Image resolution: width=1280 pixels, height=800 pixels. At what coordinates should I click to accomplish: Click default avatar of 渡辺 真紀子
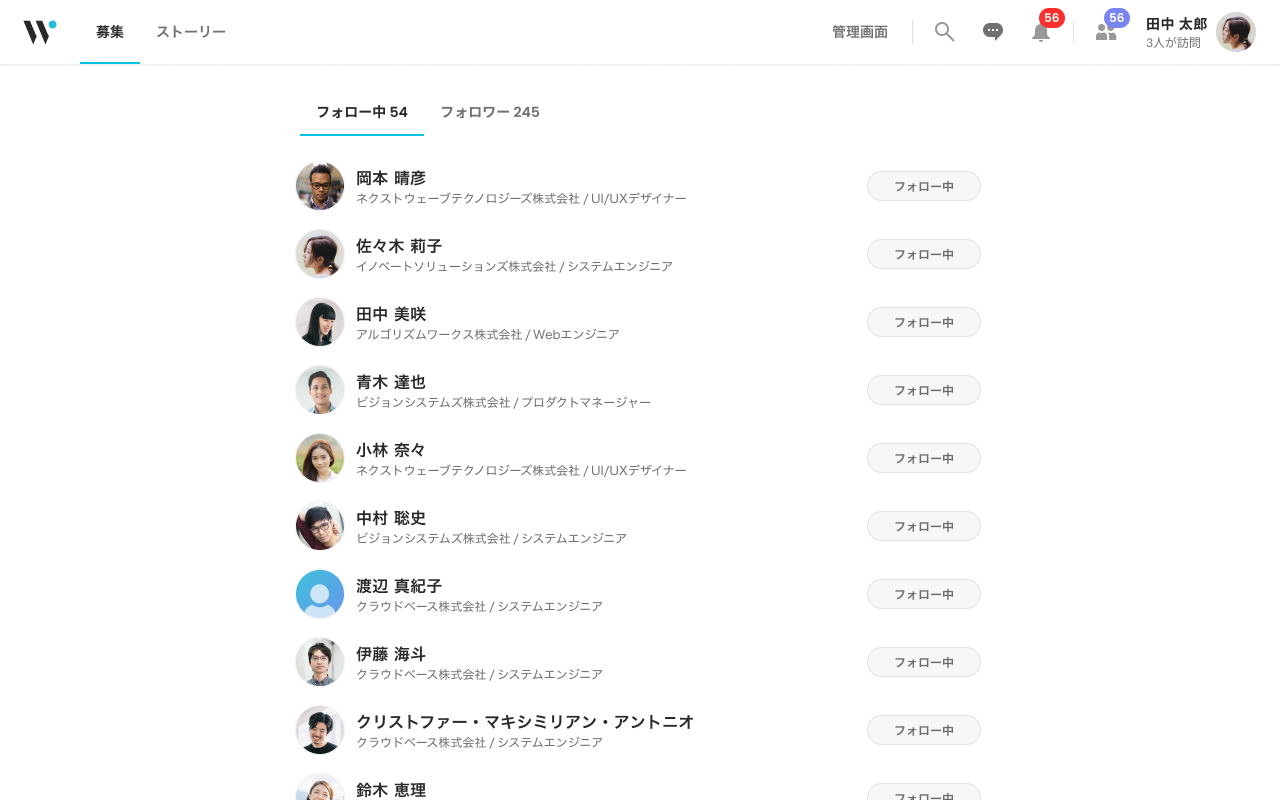click(320, 594)
